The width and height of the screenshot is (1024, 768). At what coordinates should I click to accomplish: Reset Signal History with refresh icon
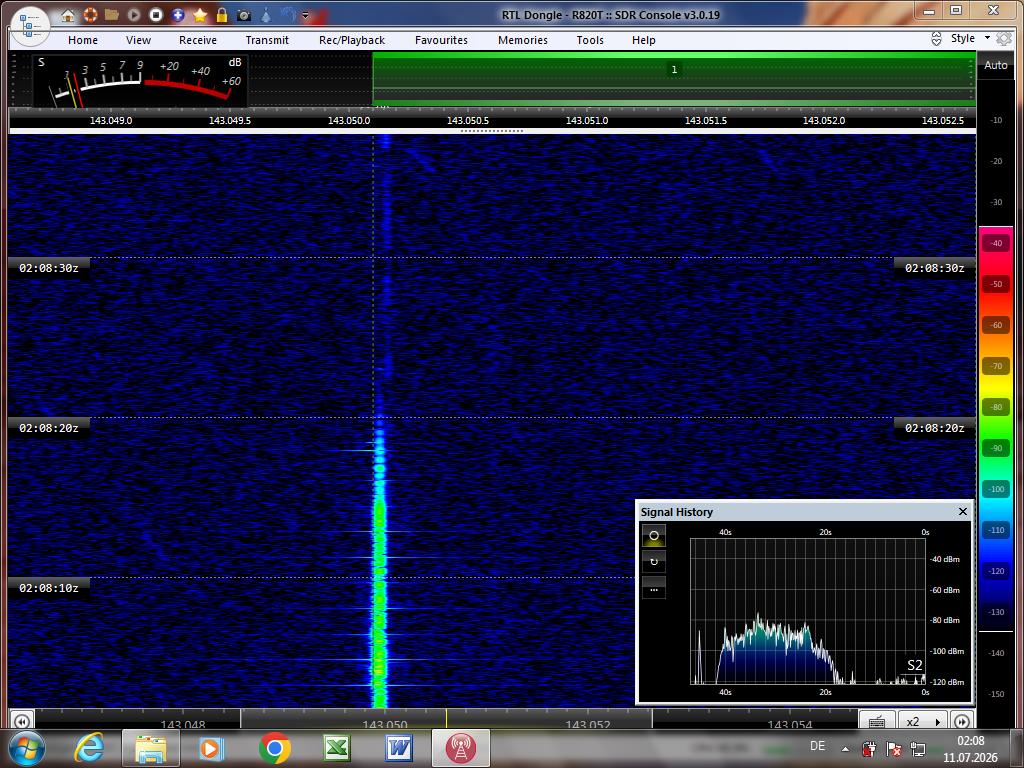coord(654,562)
